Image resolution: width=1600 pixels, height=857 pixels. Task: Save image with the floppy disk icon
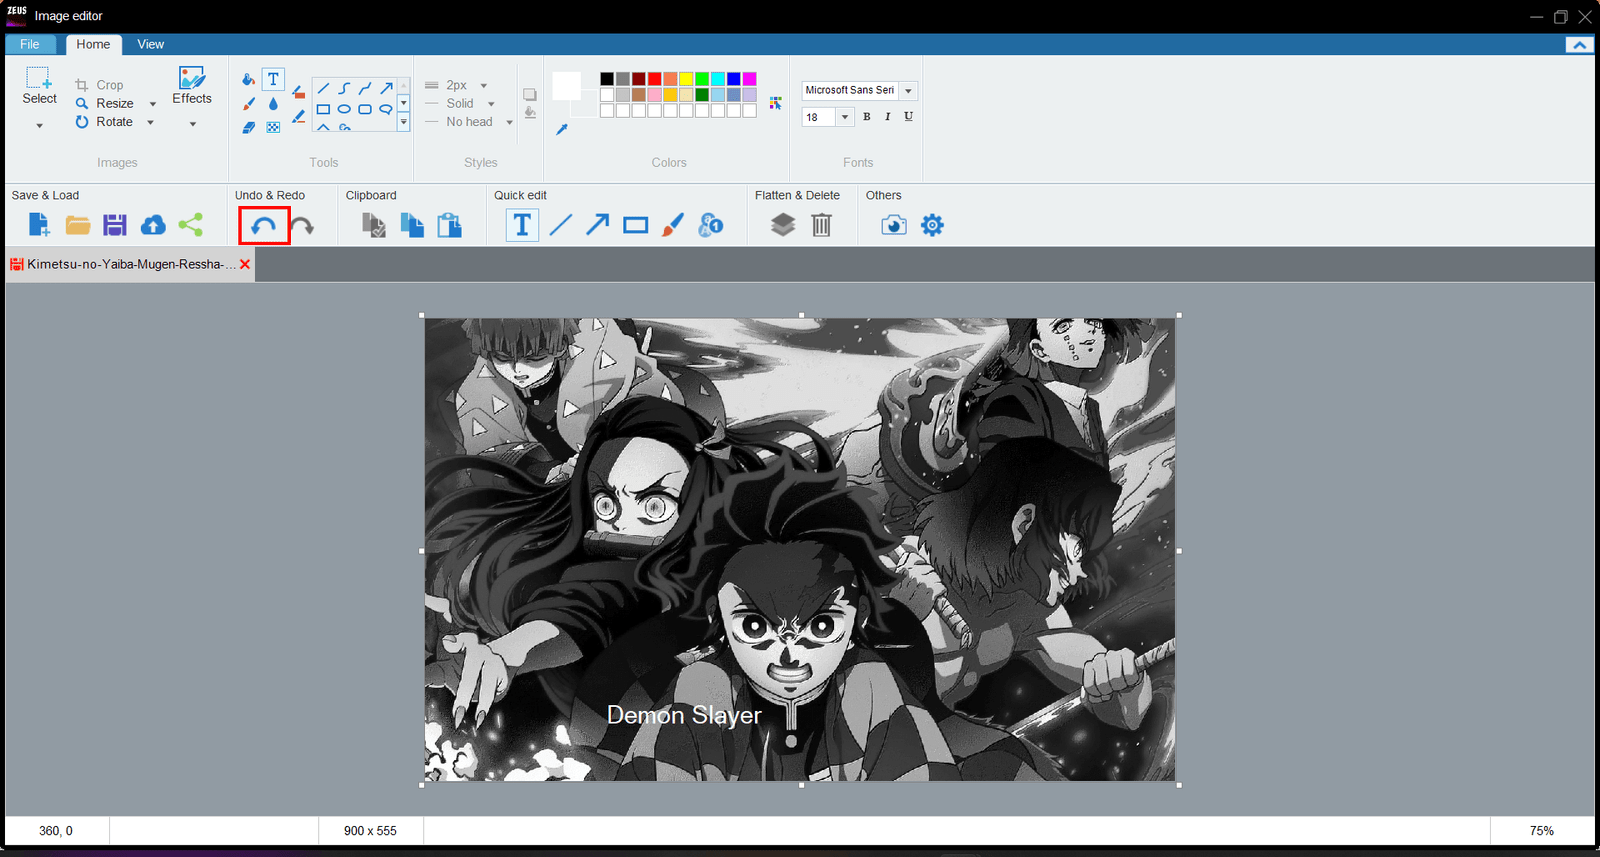click(x=115, y=225)
